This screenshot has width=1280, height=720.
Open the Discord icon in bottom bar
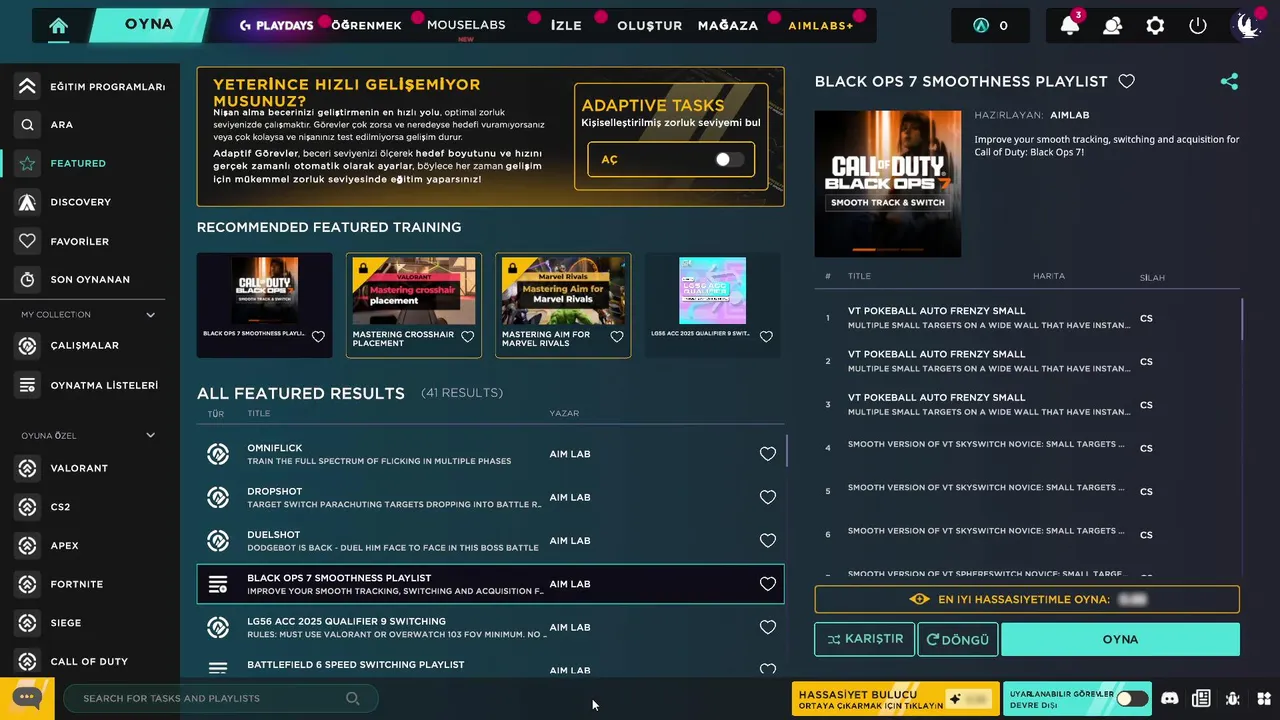coord(1169,699)
